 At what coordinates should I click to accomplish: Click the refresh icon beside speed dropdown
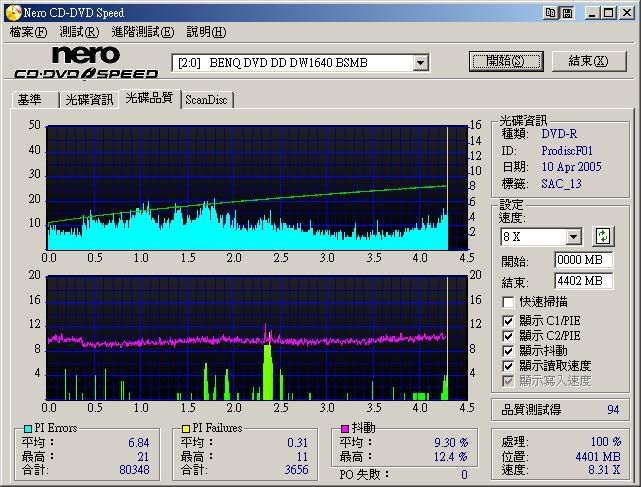pyautogui.click(x=603, y=237)
